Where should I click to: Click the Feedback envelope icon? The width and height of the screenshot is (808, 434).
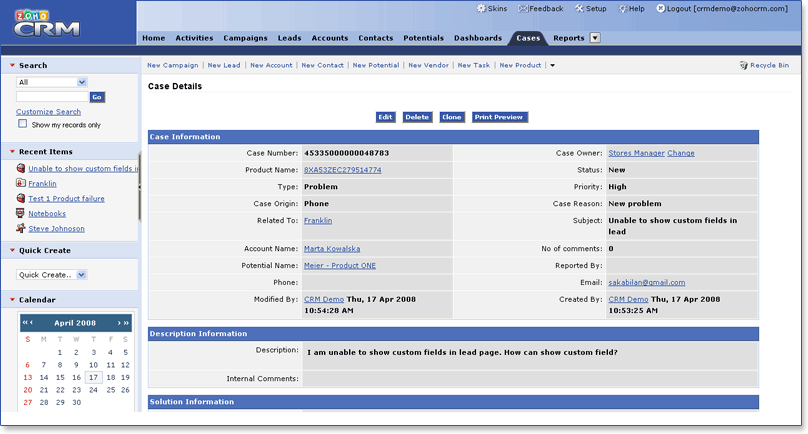(x=523, y=8)
